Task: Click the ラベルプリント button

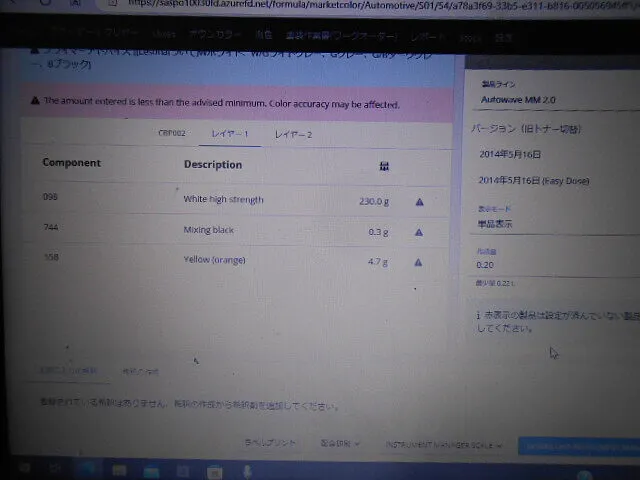Action: pyautogui.click(x=270, y=442)
